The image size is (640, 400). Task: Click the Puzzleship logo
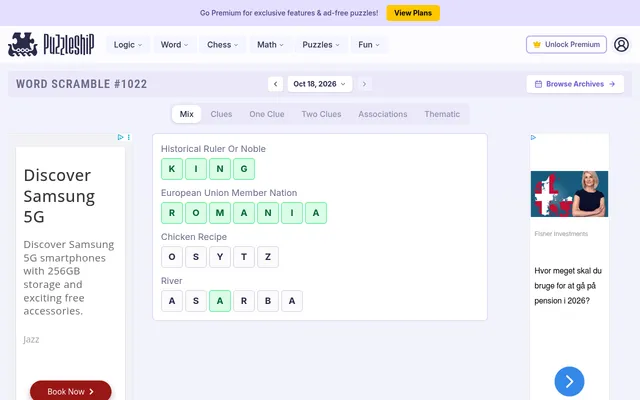tap(51, 44)
